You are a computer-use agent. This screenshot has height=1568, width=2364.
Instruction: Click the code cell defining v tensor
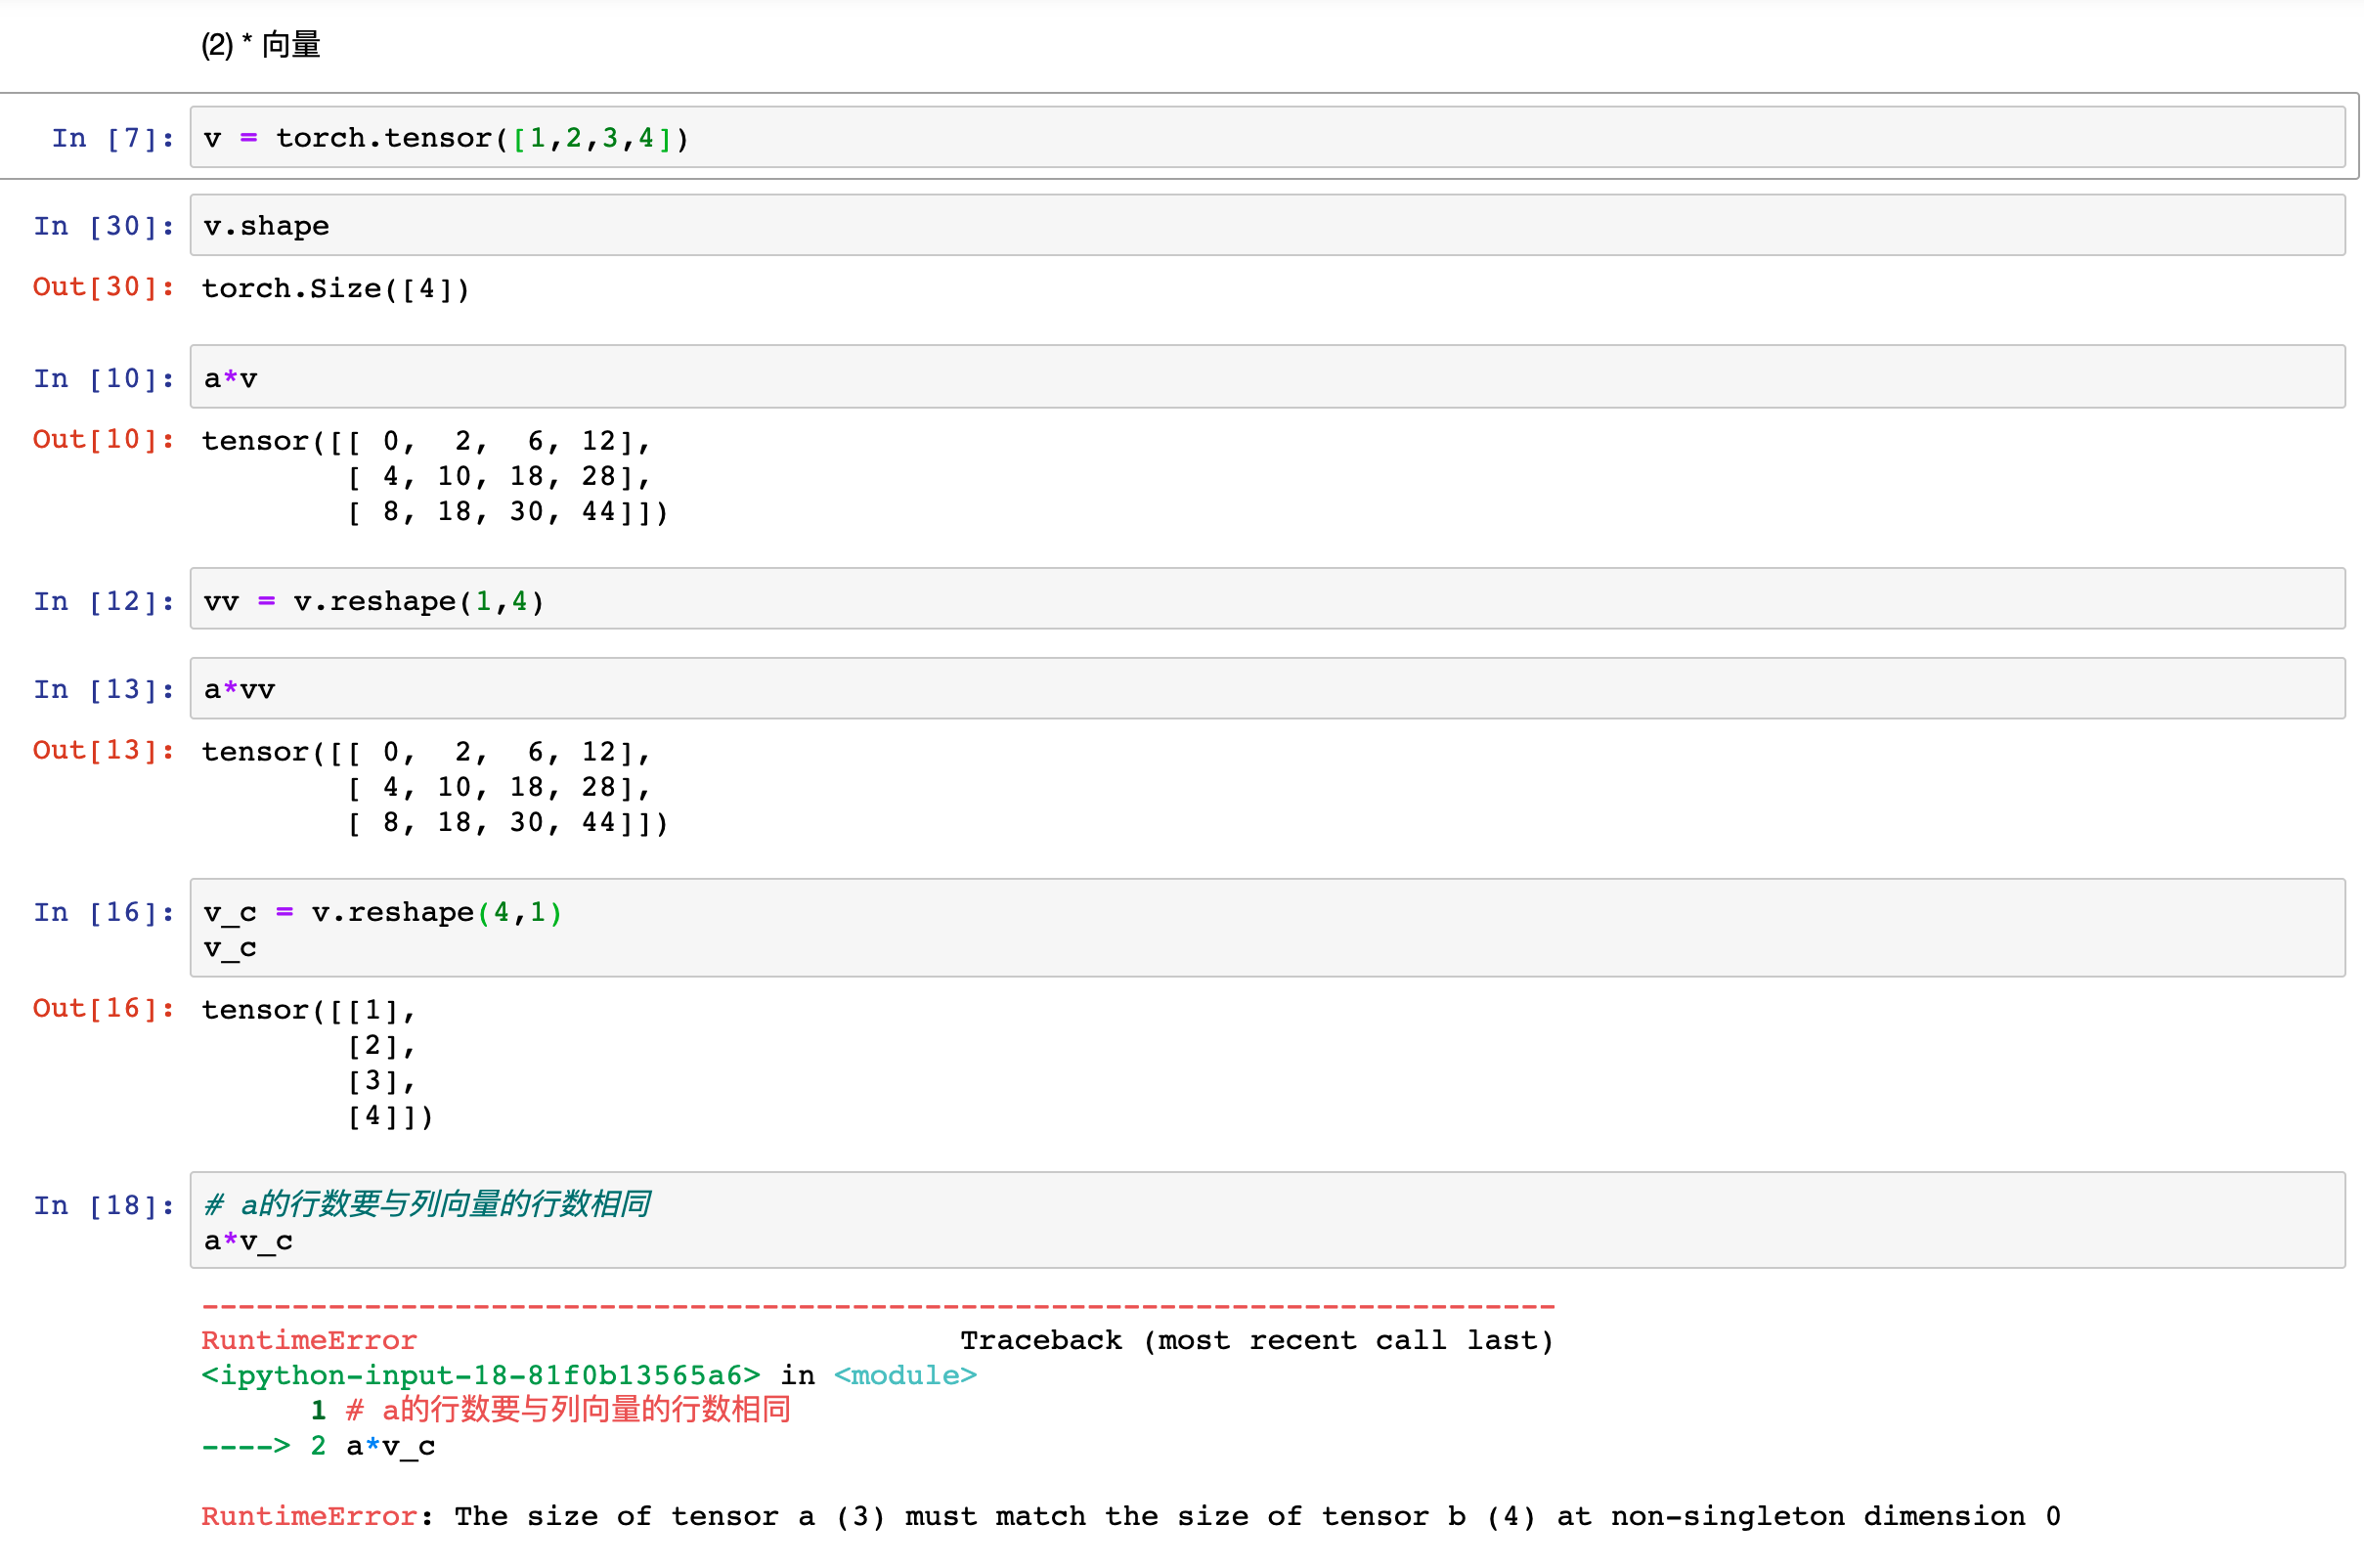[1266, 138]
